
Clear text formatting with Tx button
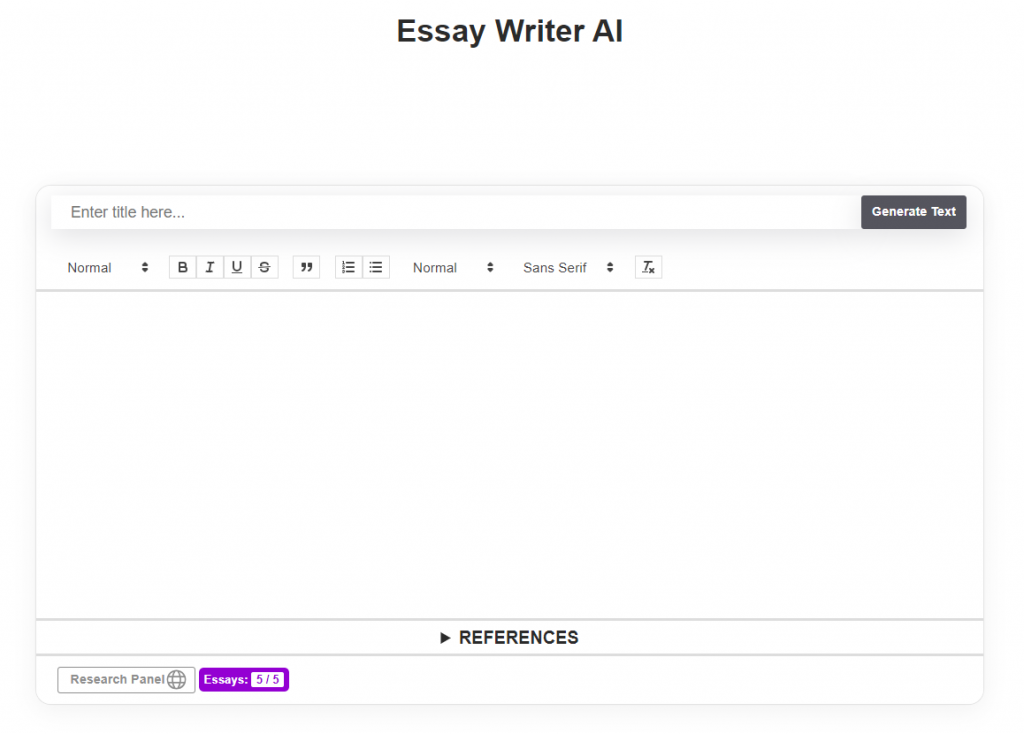647,267
